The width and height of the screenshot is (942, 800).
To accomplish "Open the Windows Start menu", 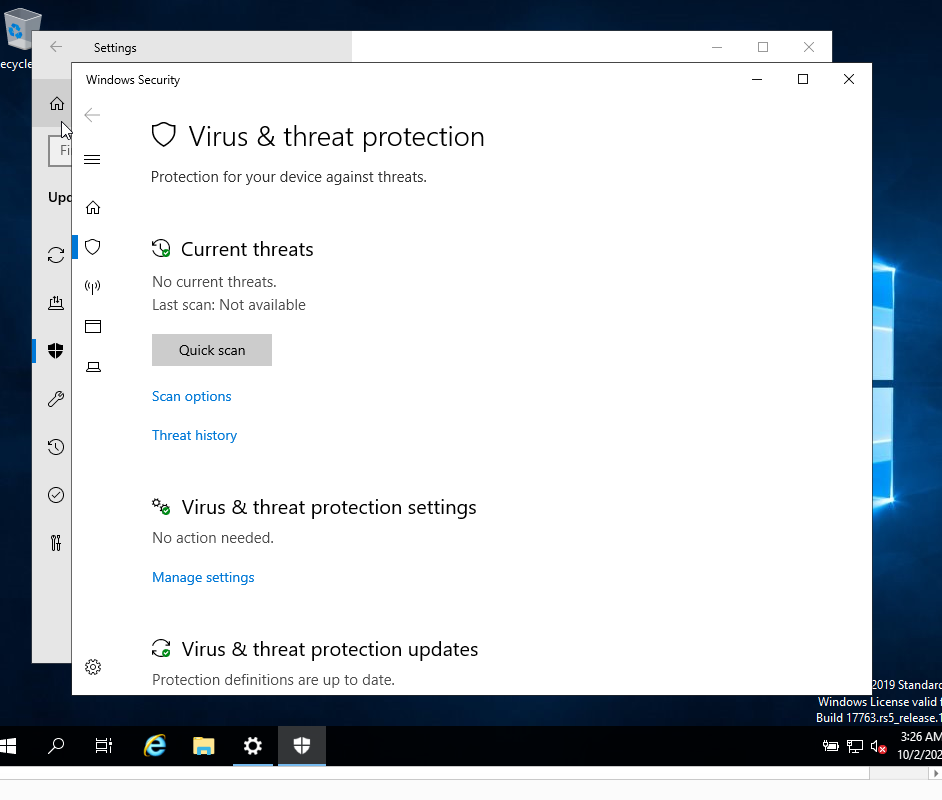I will (x=8, y=746).
